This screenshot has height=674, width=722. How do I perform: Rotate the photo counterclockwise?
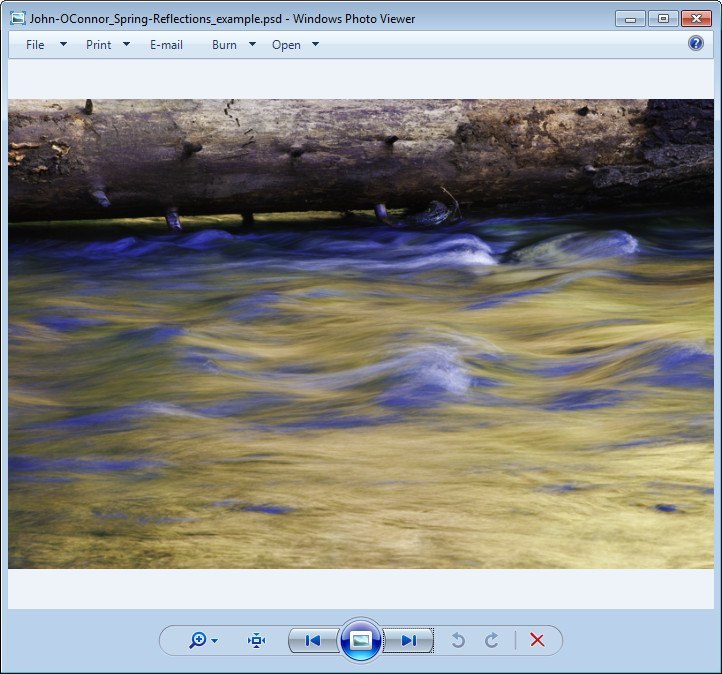tap(458, 640)
